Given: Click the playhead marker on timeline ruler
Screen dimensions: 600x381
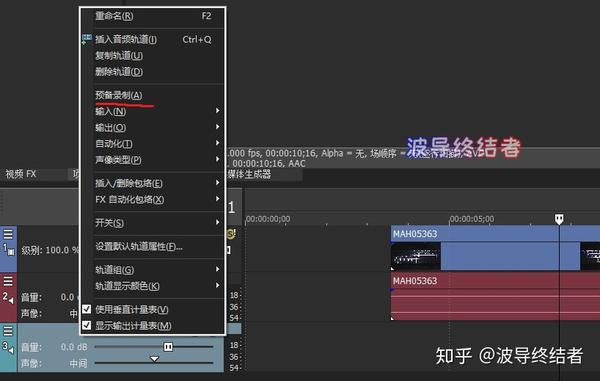Looking at the screenshot, I should 559,219.
